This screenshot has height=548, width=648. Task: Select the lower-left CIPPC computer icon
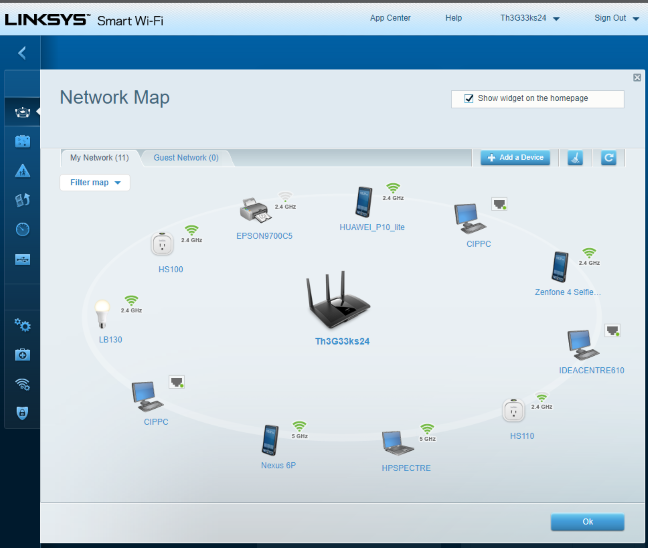click(148, 396)
